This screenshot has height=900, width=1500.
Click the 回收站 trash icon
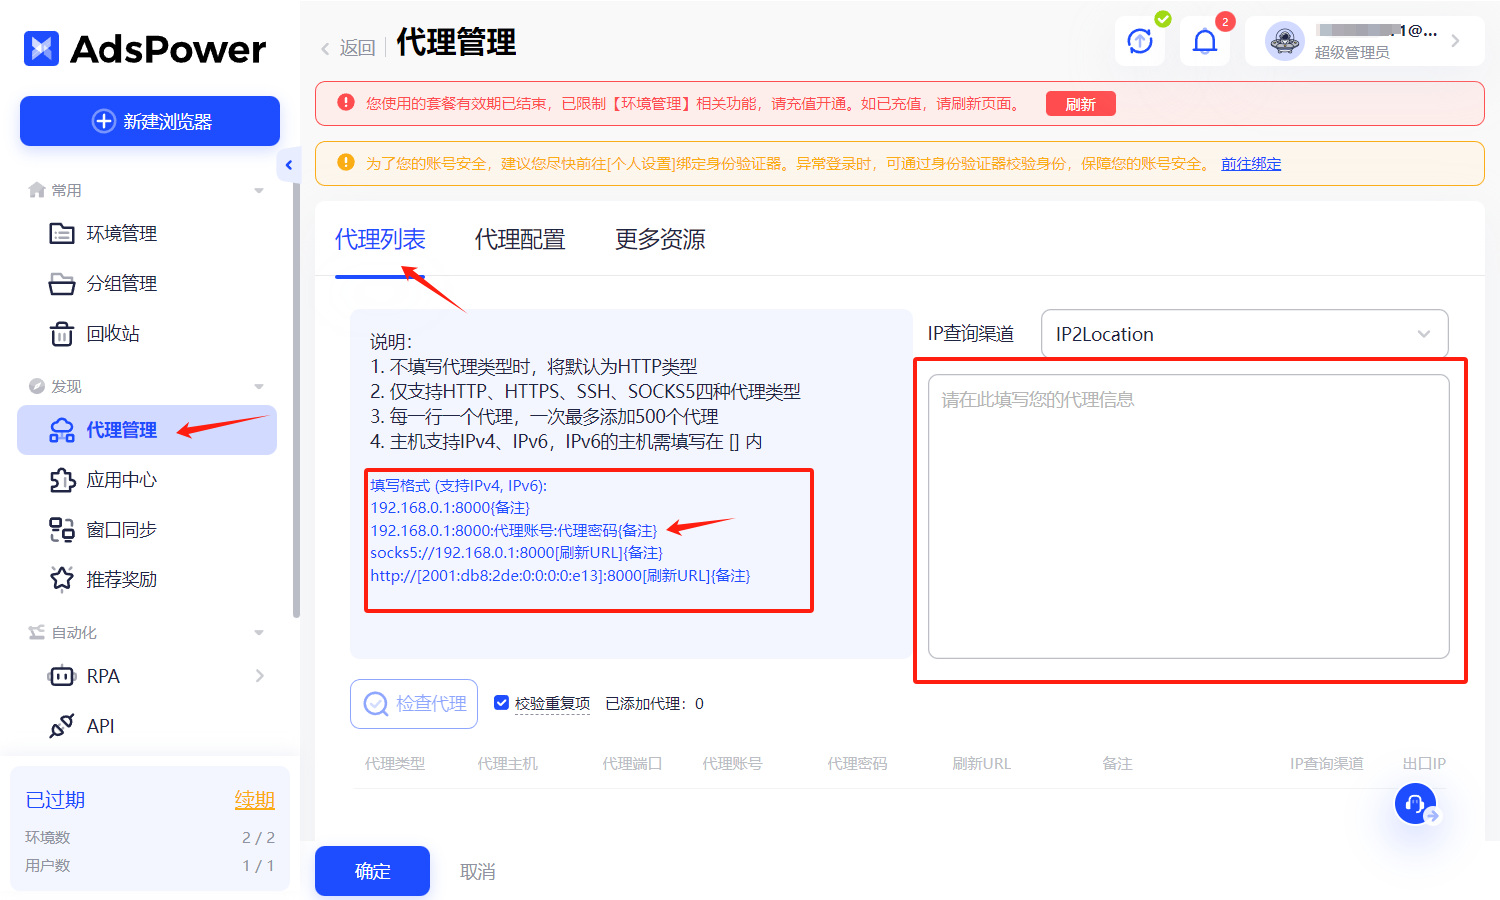click(x=62, y=333)
